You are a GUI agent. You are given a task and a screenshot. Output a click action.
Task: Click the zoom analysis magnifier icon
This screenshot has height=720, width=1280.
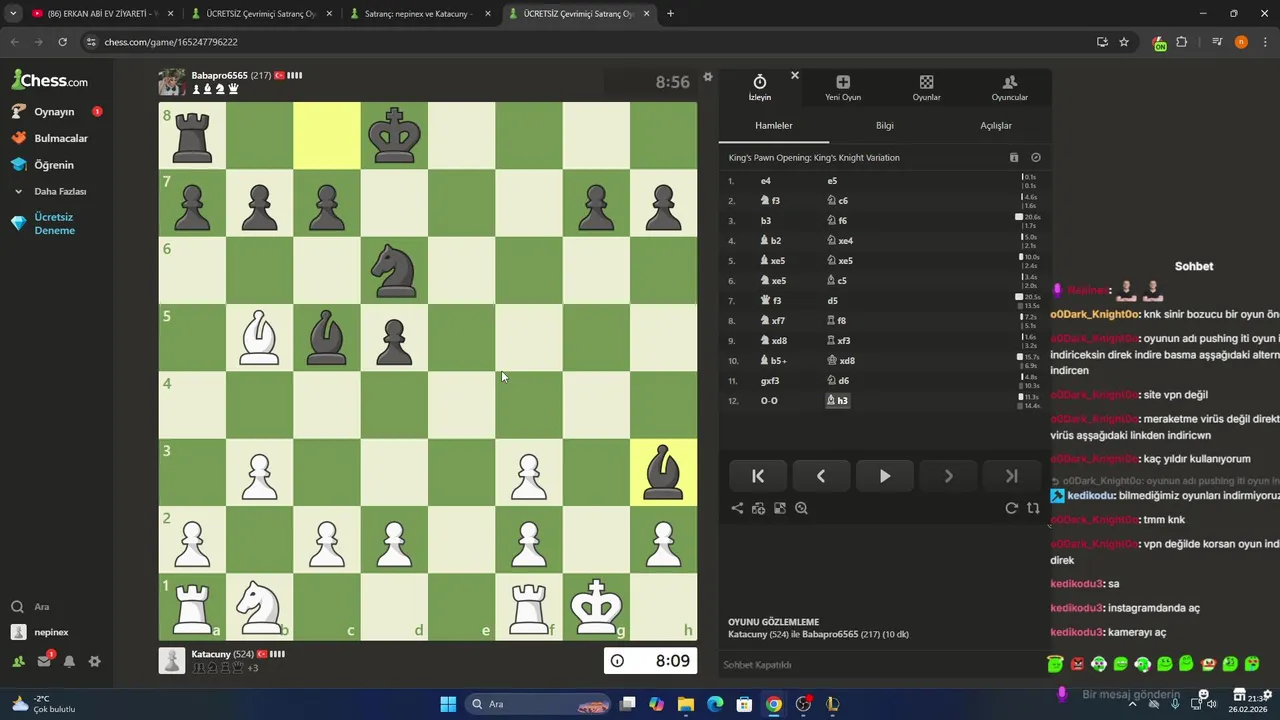coord(801,508)
